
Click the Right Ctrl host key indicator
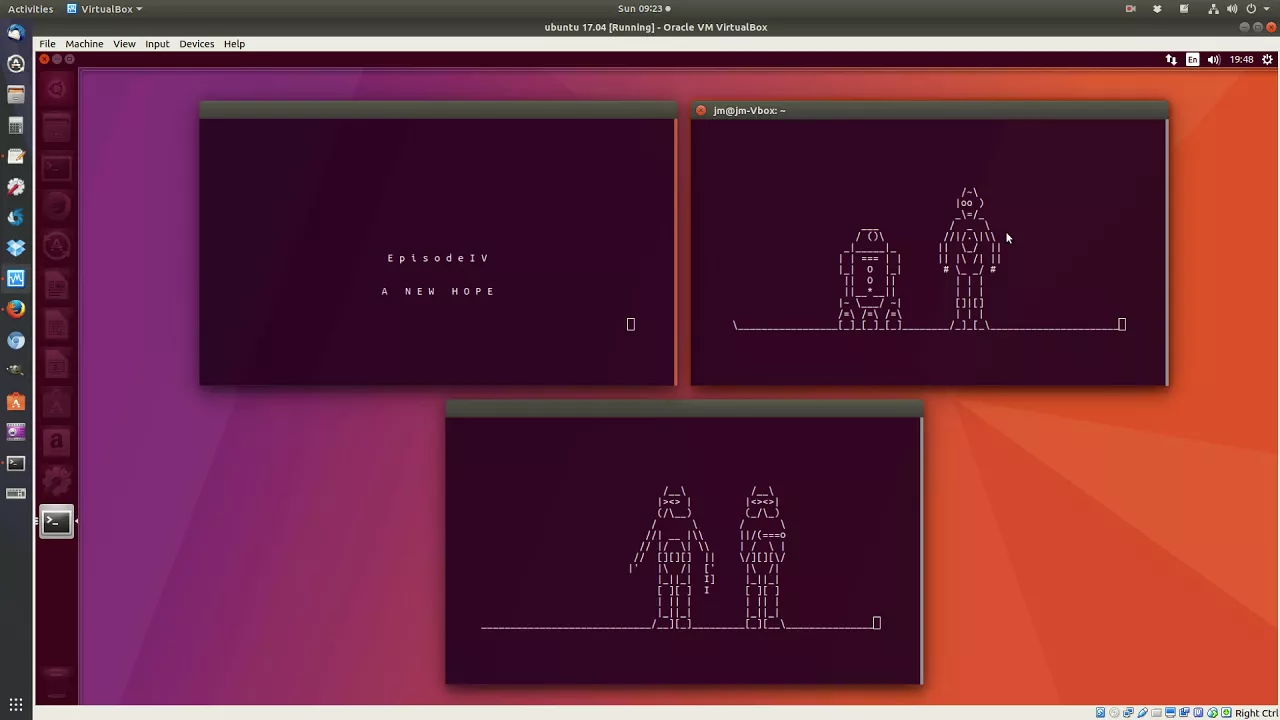point(1257,713)
